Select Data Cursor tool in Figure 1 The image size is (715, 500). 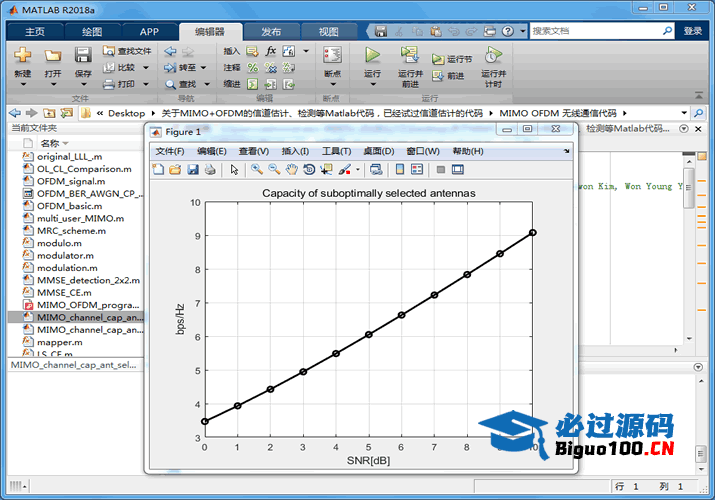326,170
